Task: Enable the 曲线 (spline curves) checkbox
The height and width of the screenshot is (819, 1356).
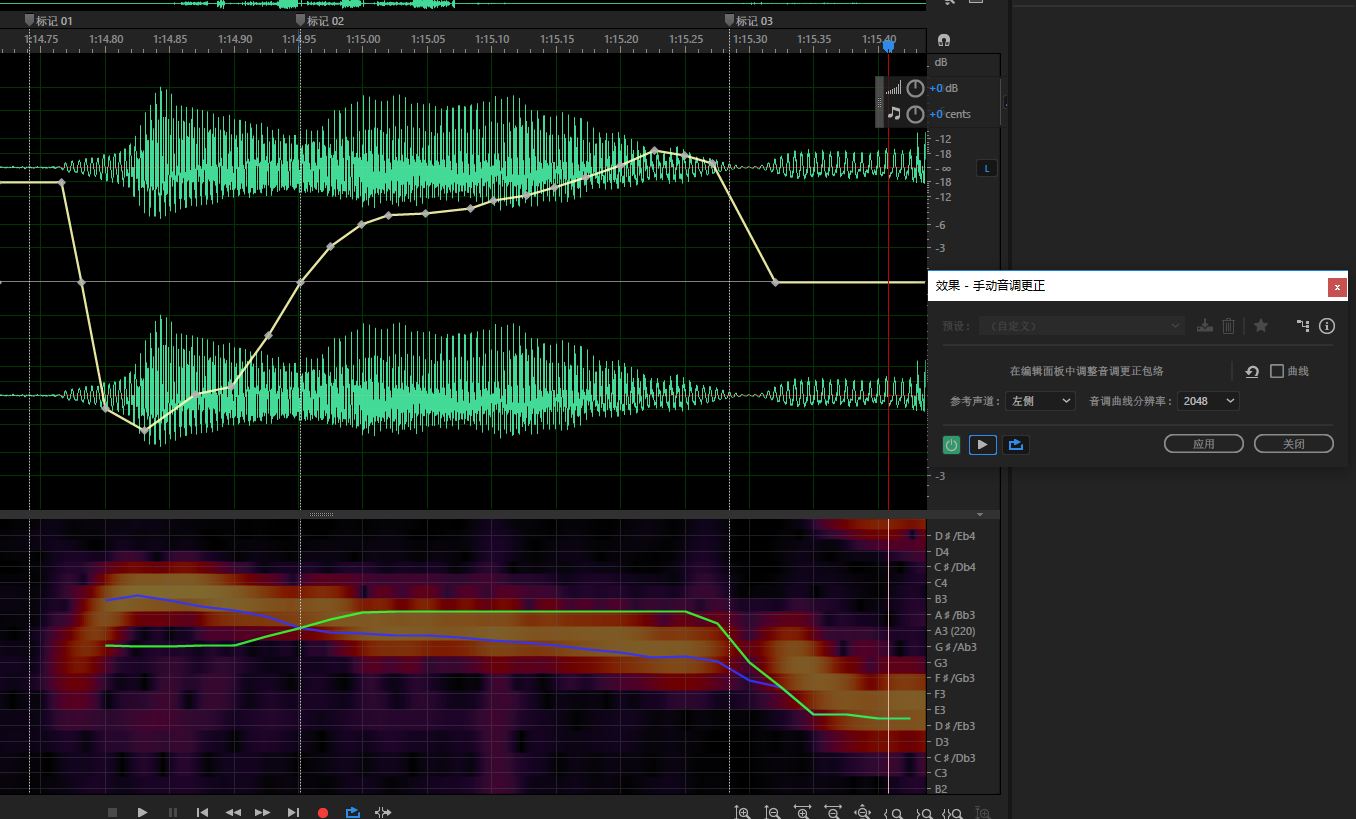Action: [x=1277, y=371]
